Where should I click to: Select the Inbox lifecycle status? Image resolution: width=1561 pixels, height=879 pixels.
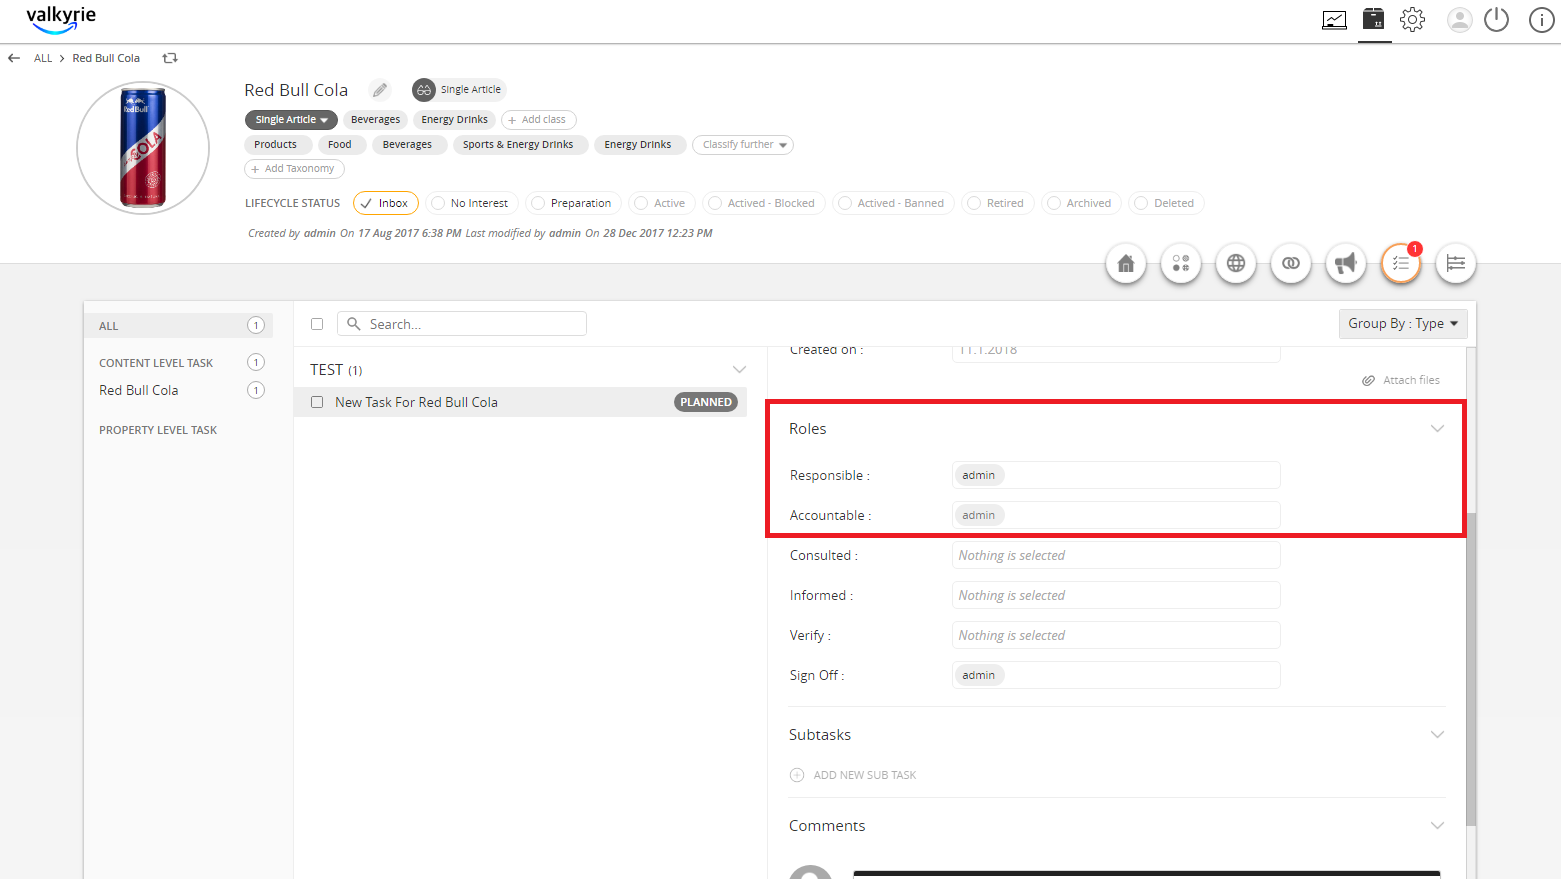coord(386,203)
